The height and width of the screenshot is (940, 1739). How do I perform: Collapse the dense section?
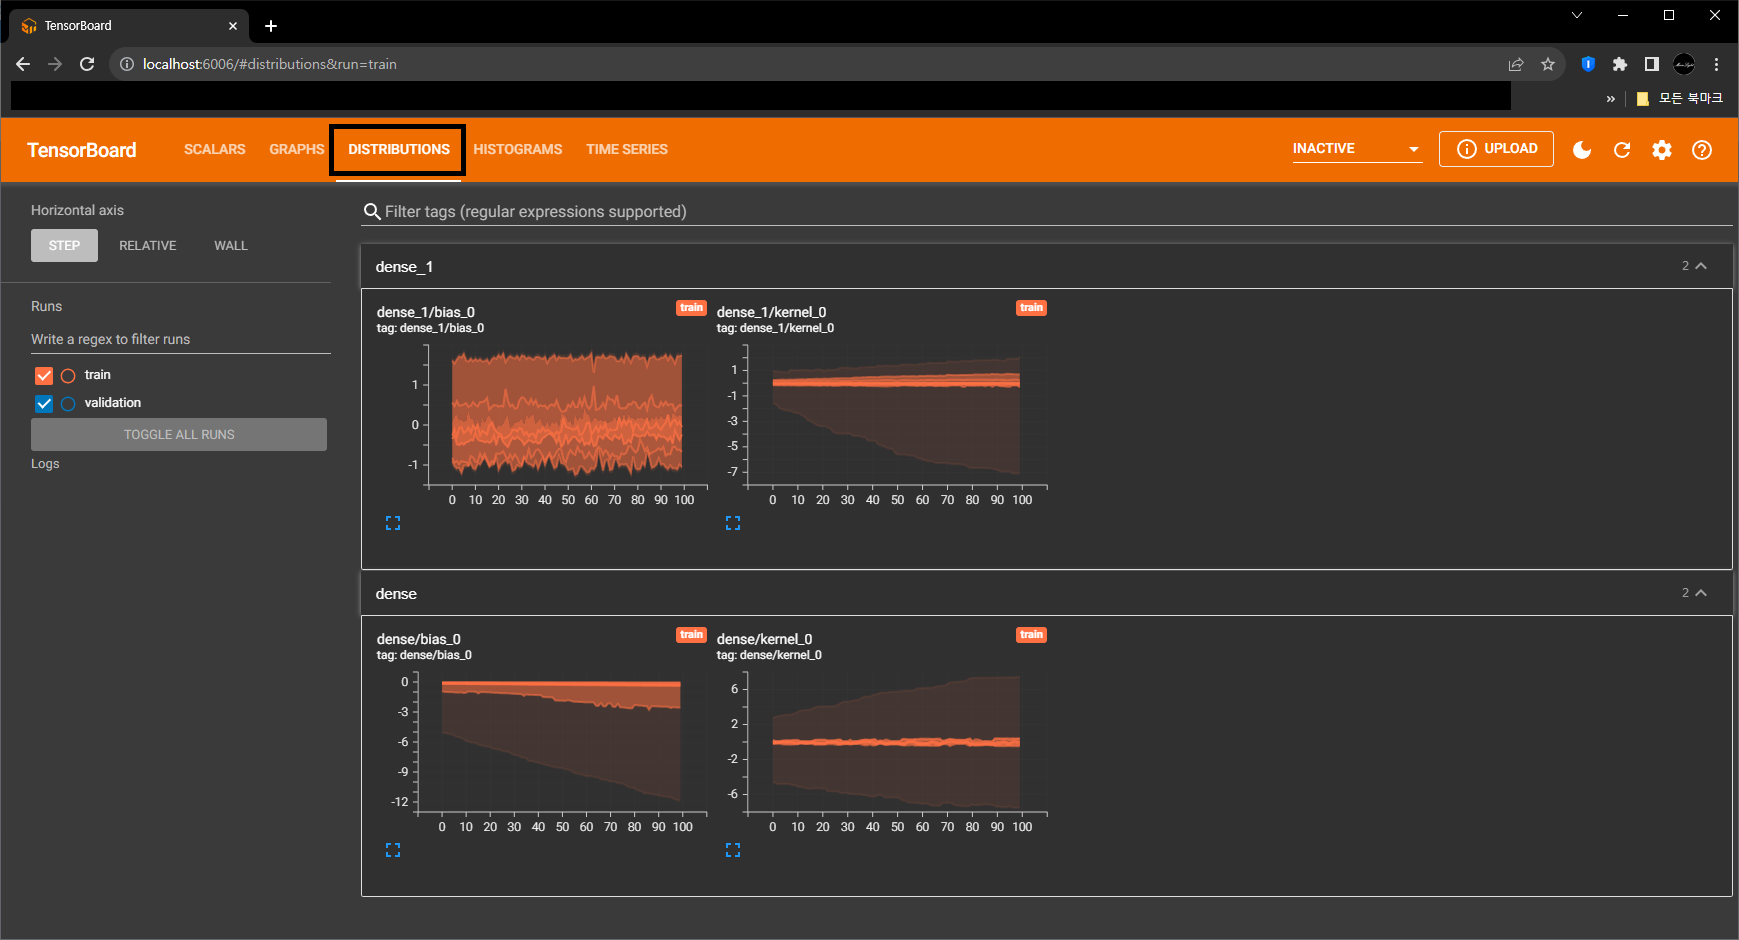1701,593
